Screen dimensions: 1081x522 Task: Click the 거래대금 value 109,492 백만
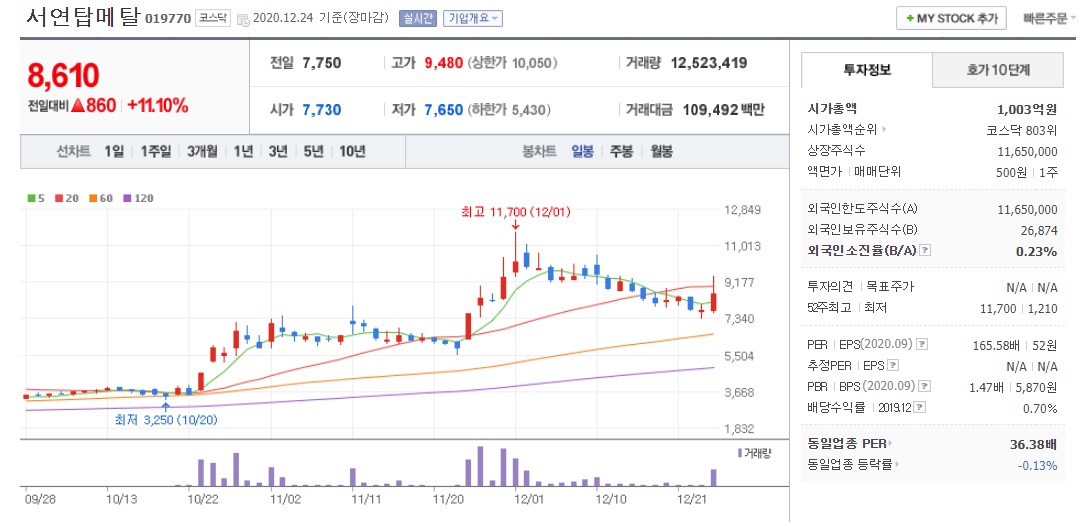724,110
